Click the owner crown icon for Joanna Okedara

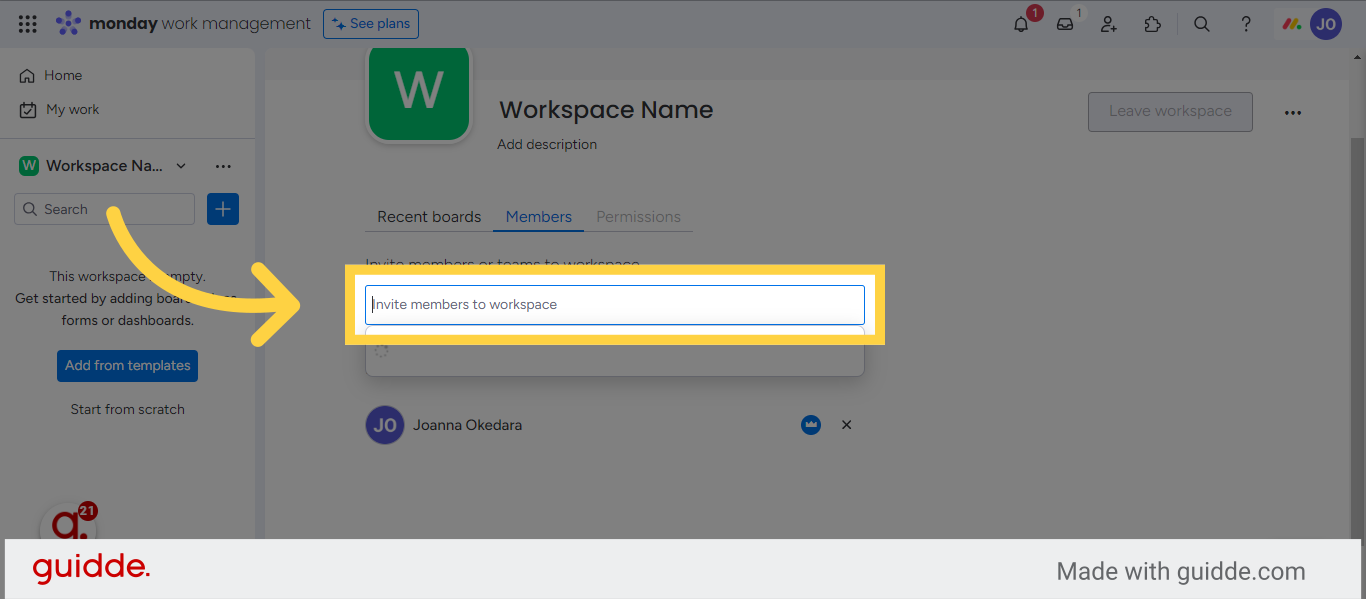click(x=811, y=425)
